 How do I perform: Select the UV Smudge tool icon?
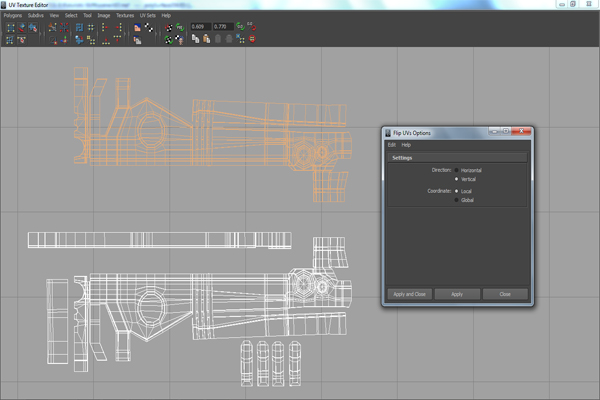[x=33, y=28]
